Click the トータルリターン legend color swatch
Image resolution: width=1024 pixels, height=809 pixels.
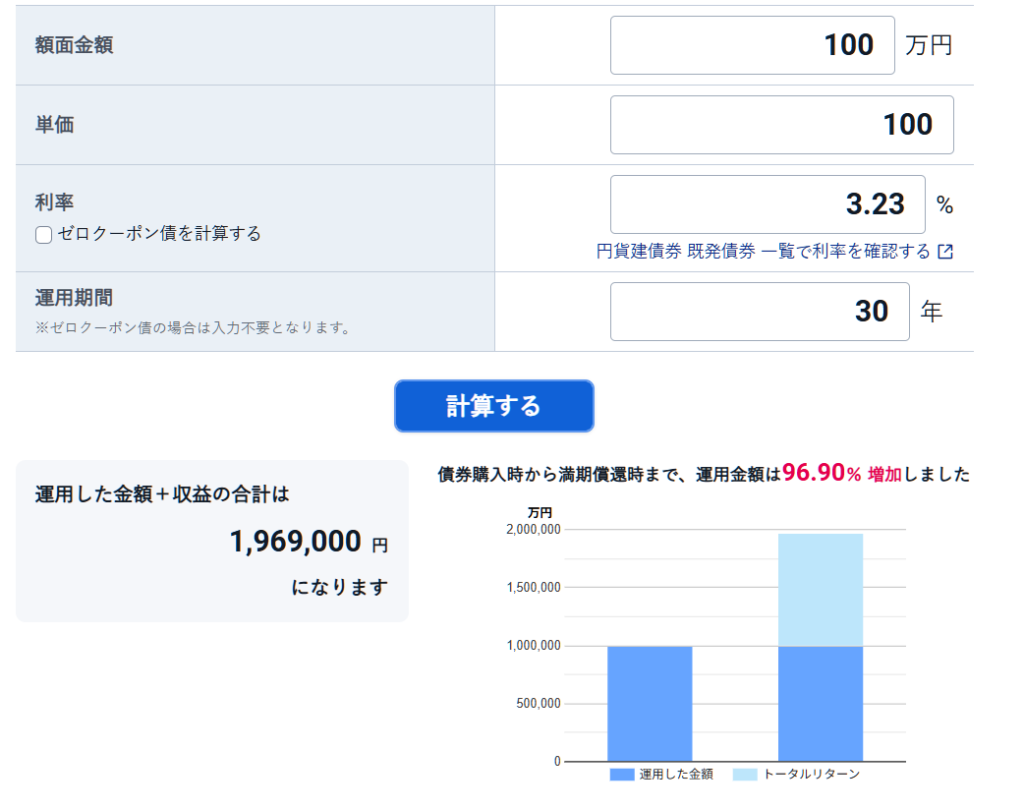coord(745,775)
